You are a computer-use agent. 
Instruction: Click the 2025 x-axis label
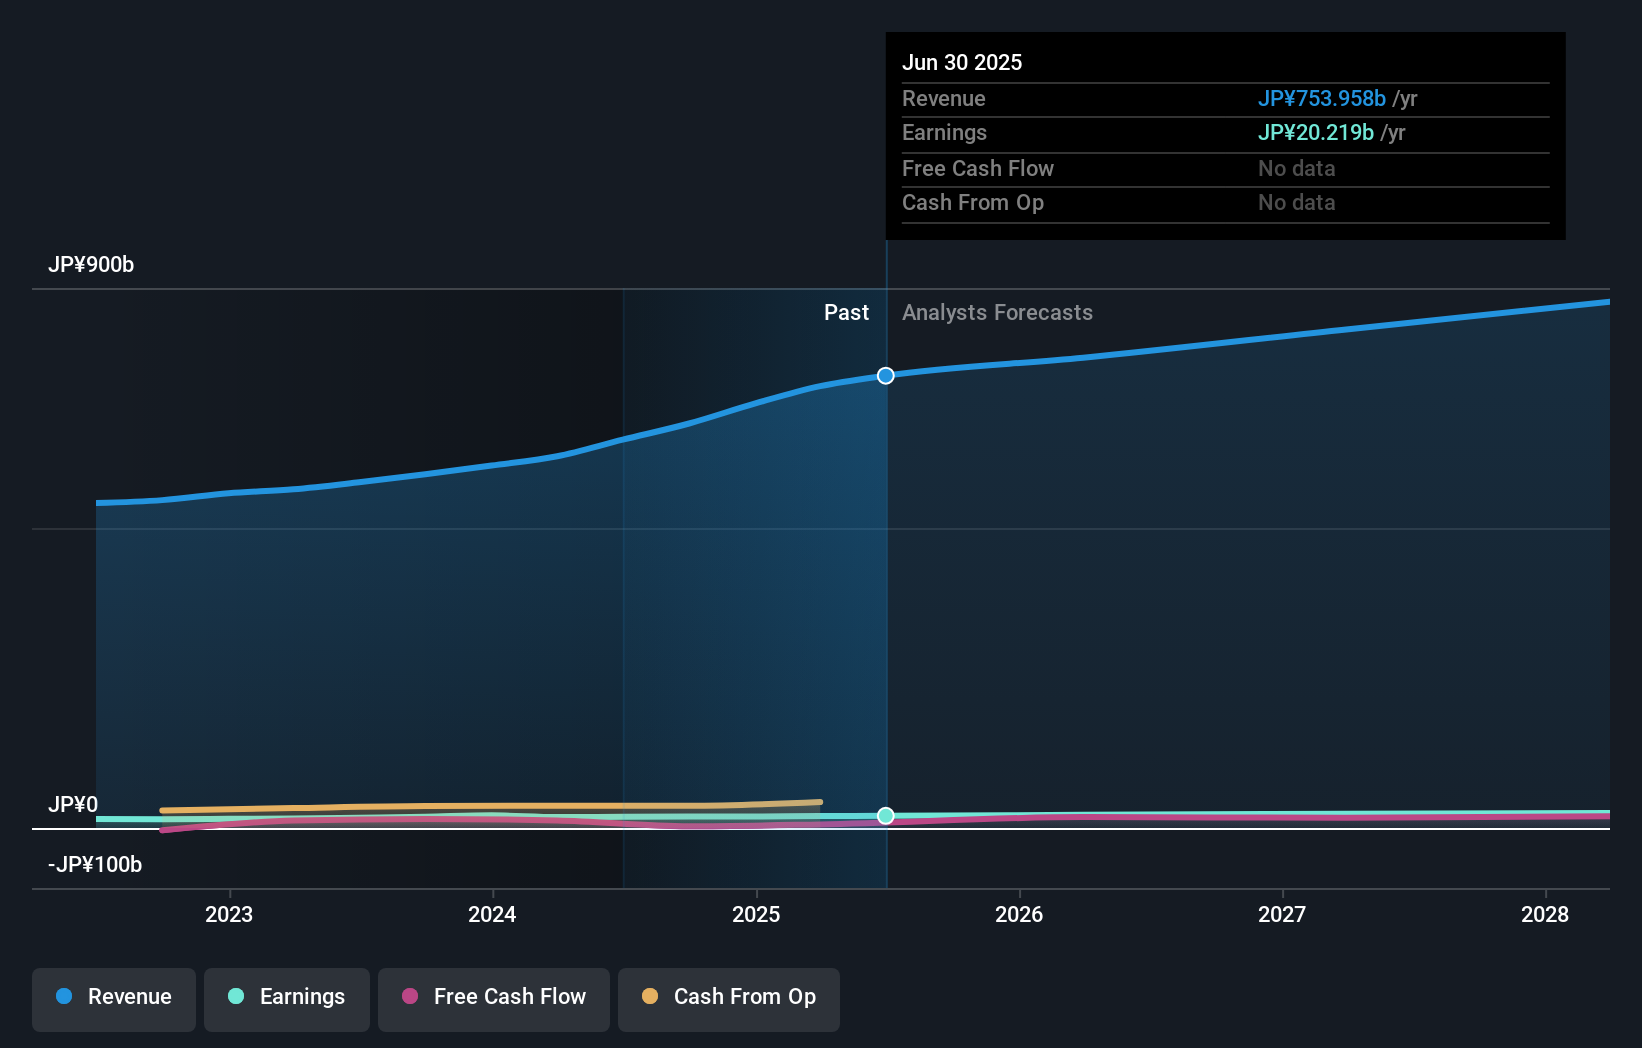tap(756, 914)
